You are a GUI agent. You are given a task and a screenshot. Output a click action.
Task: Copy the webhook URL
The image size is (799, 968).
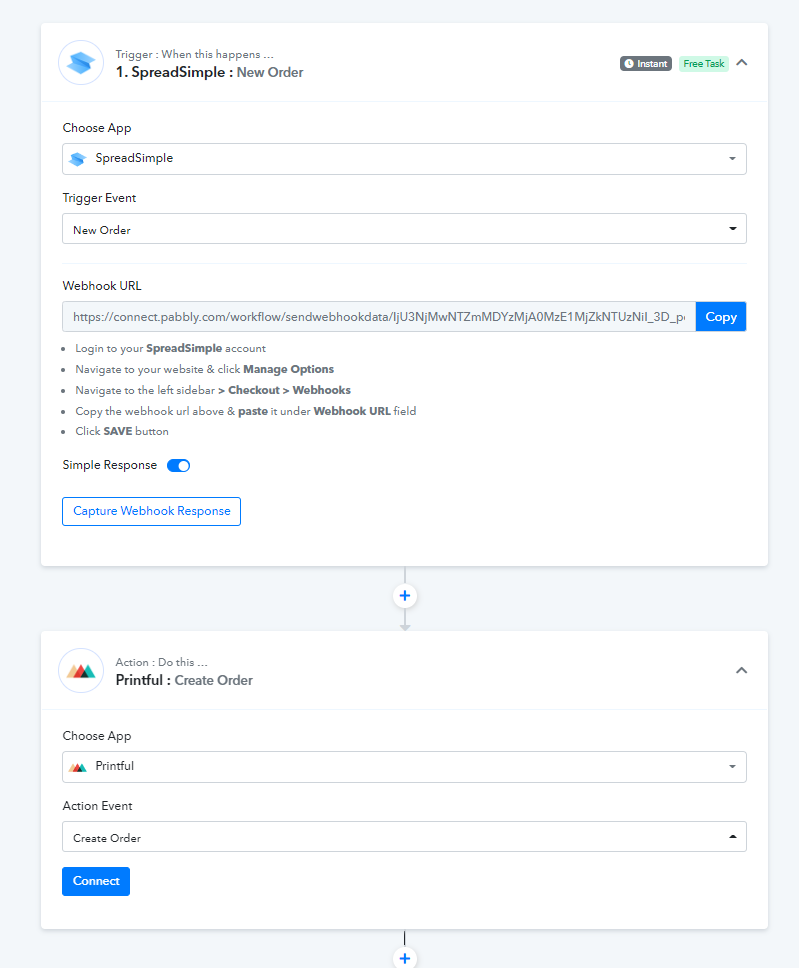click(x=721, y=317)
